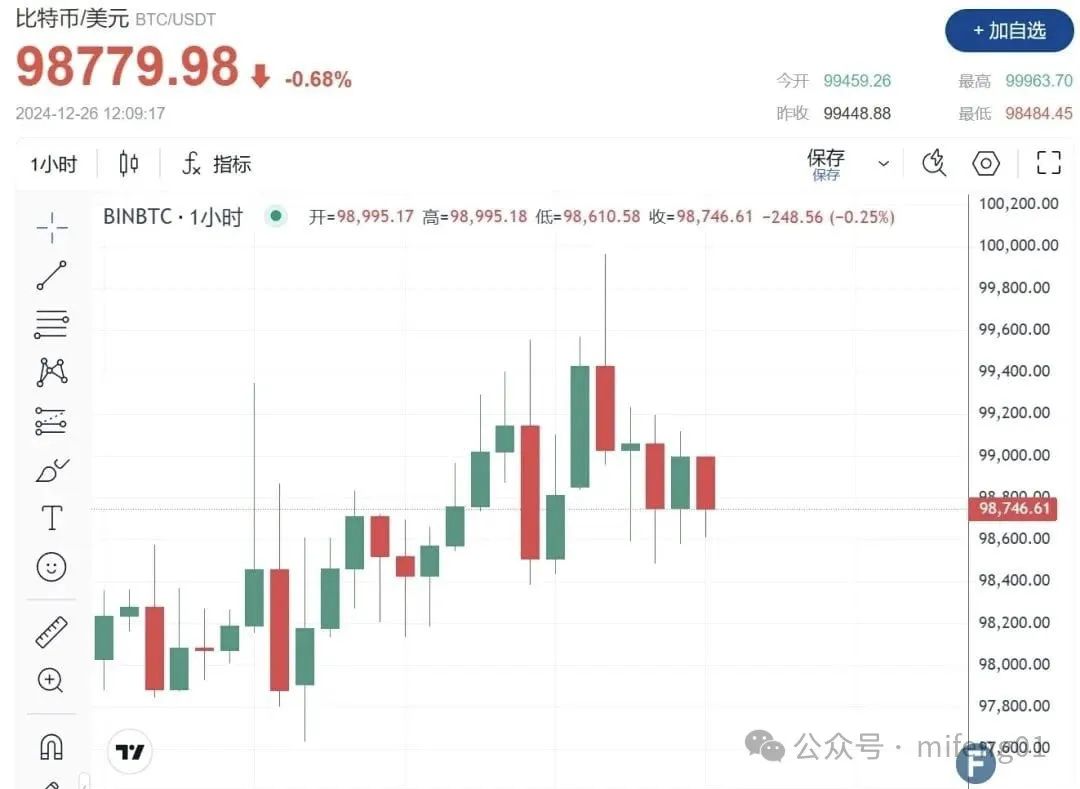Open the 1小时 interval selector
The width and height of the screenshot is (1080, 789).
pos(51,163)
